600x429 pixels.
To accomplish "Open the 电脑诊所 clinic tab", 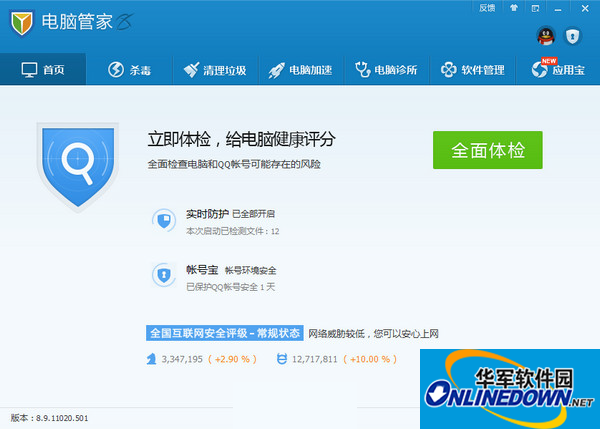I will tap(386, 70).
